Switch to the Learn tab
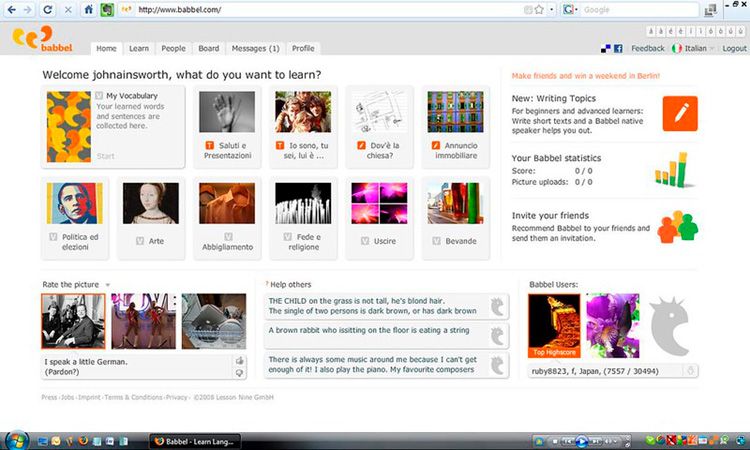The height and width of the screenshot is (450, 750). (x=139, y=48)
